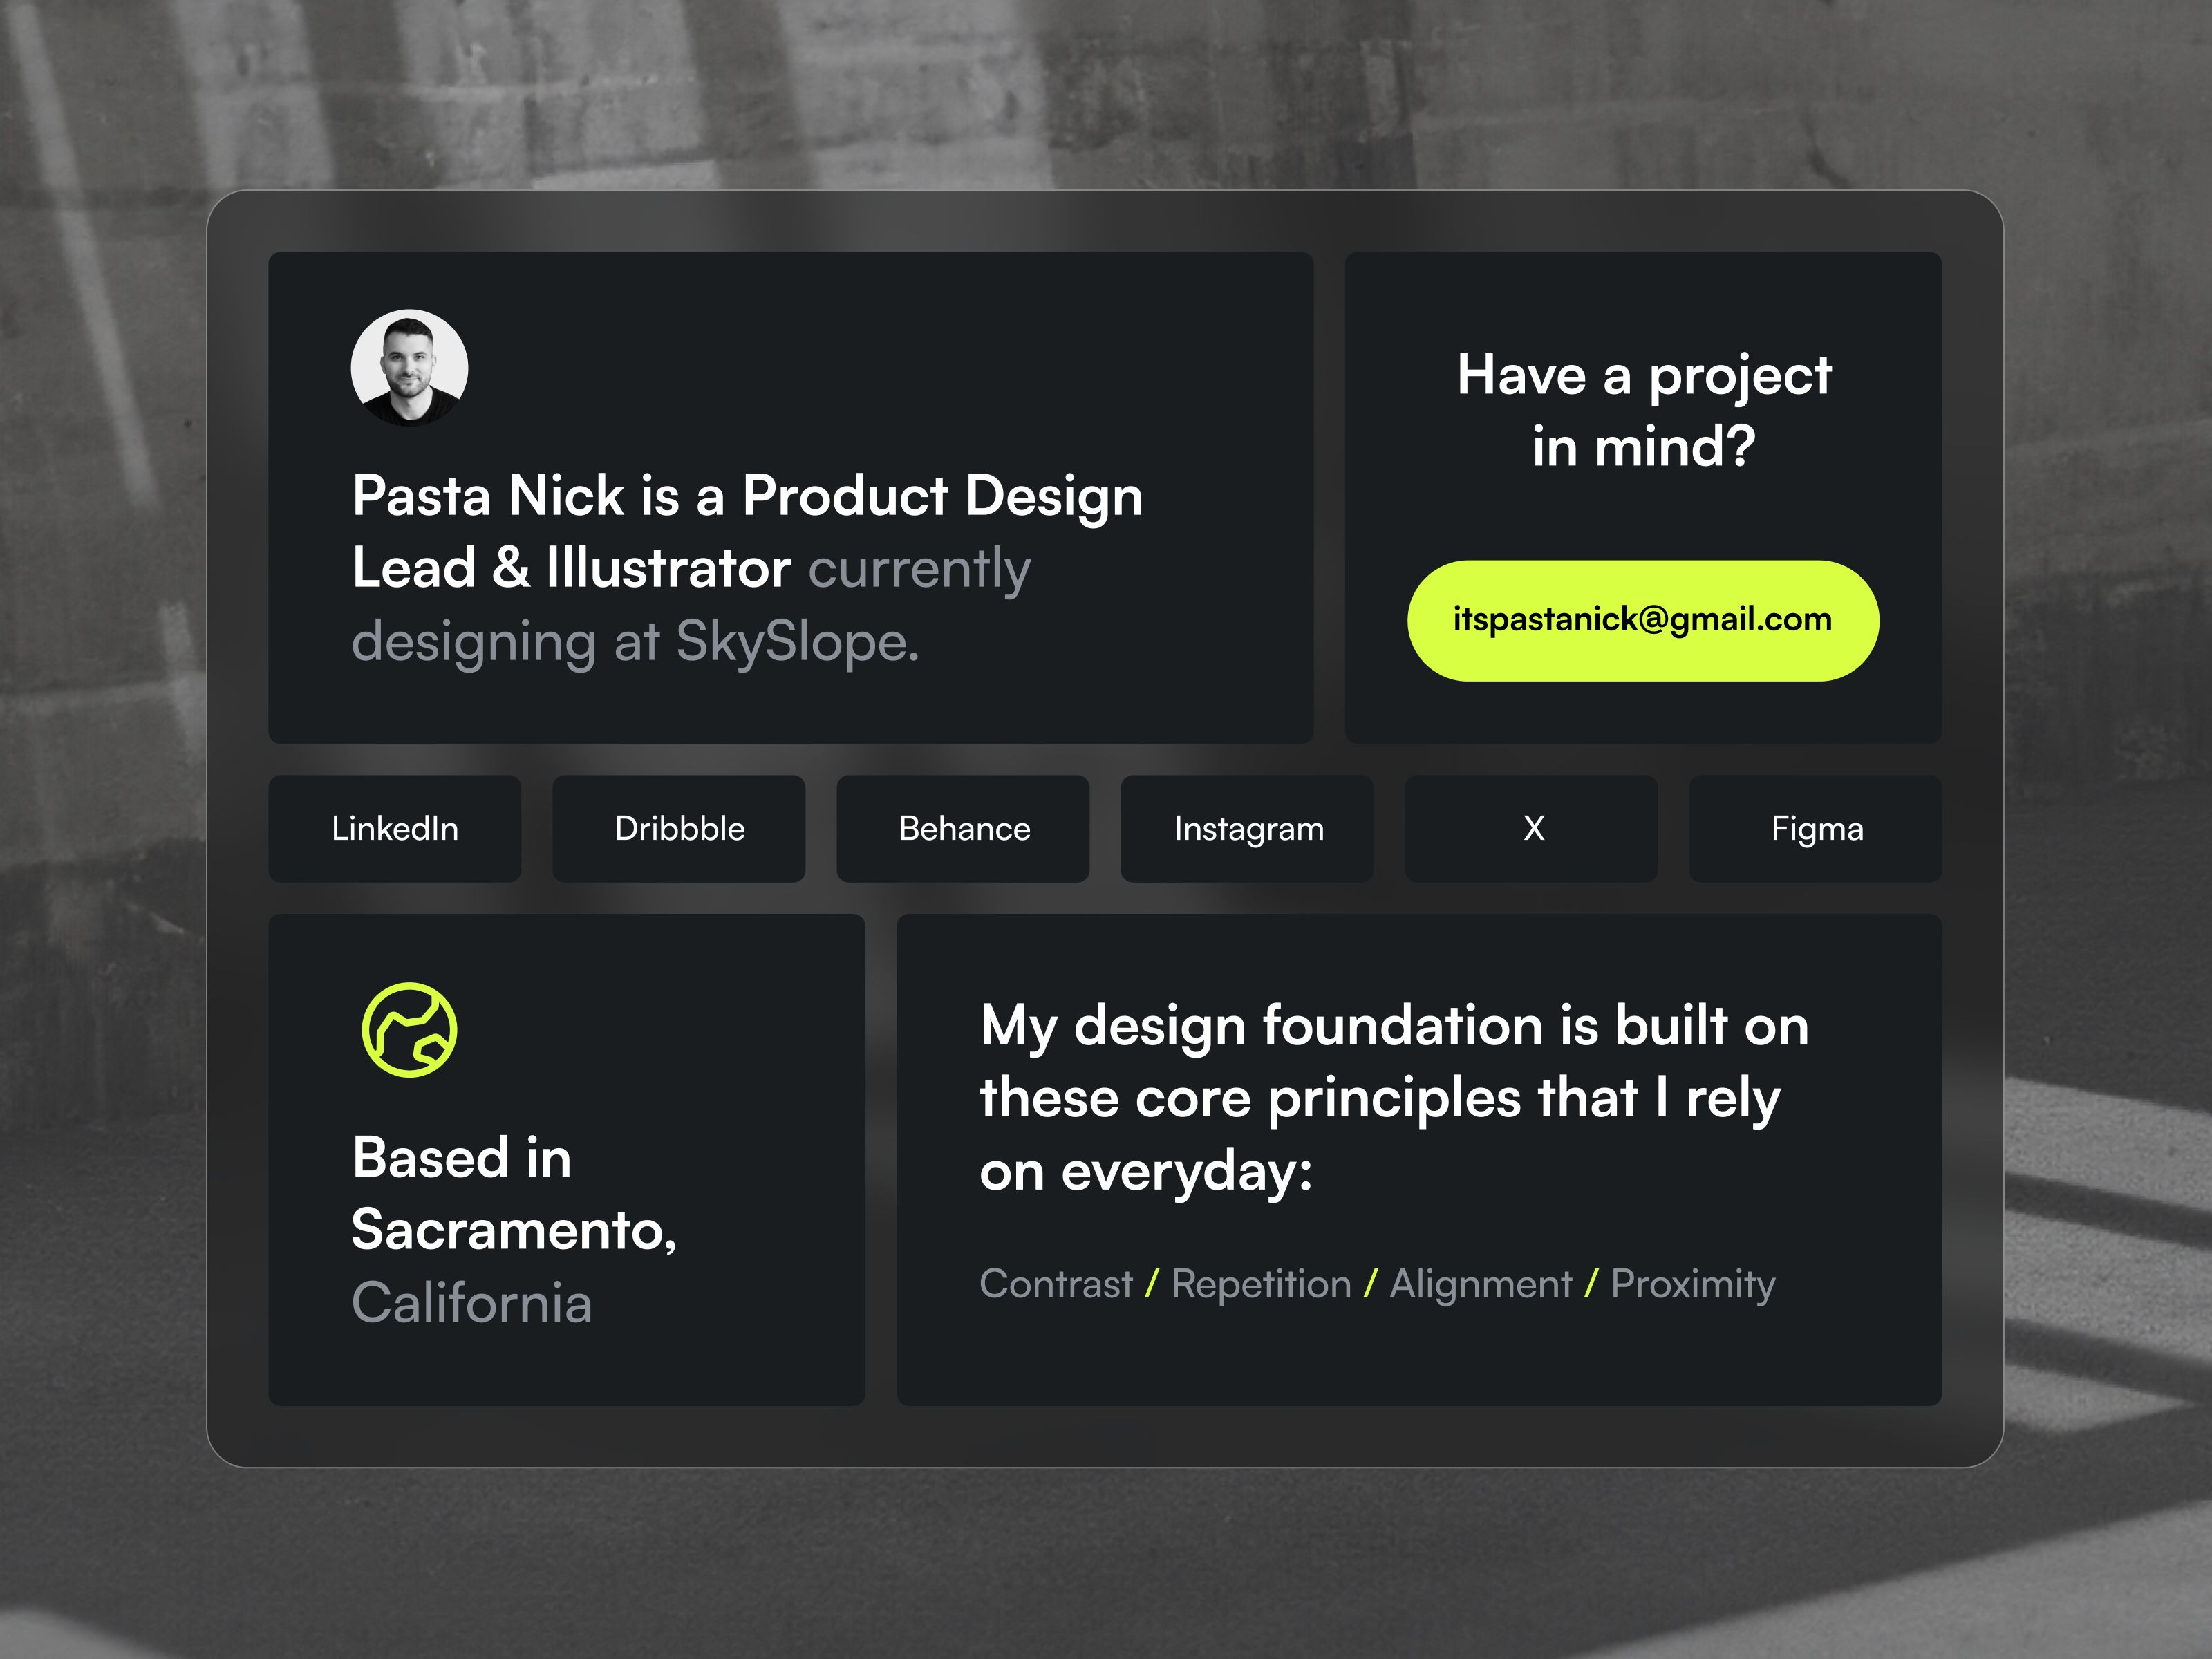Click the "My design foundation" heading

tap(1394, 1026)
